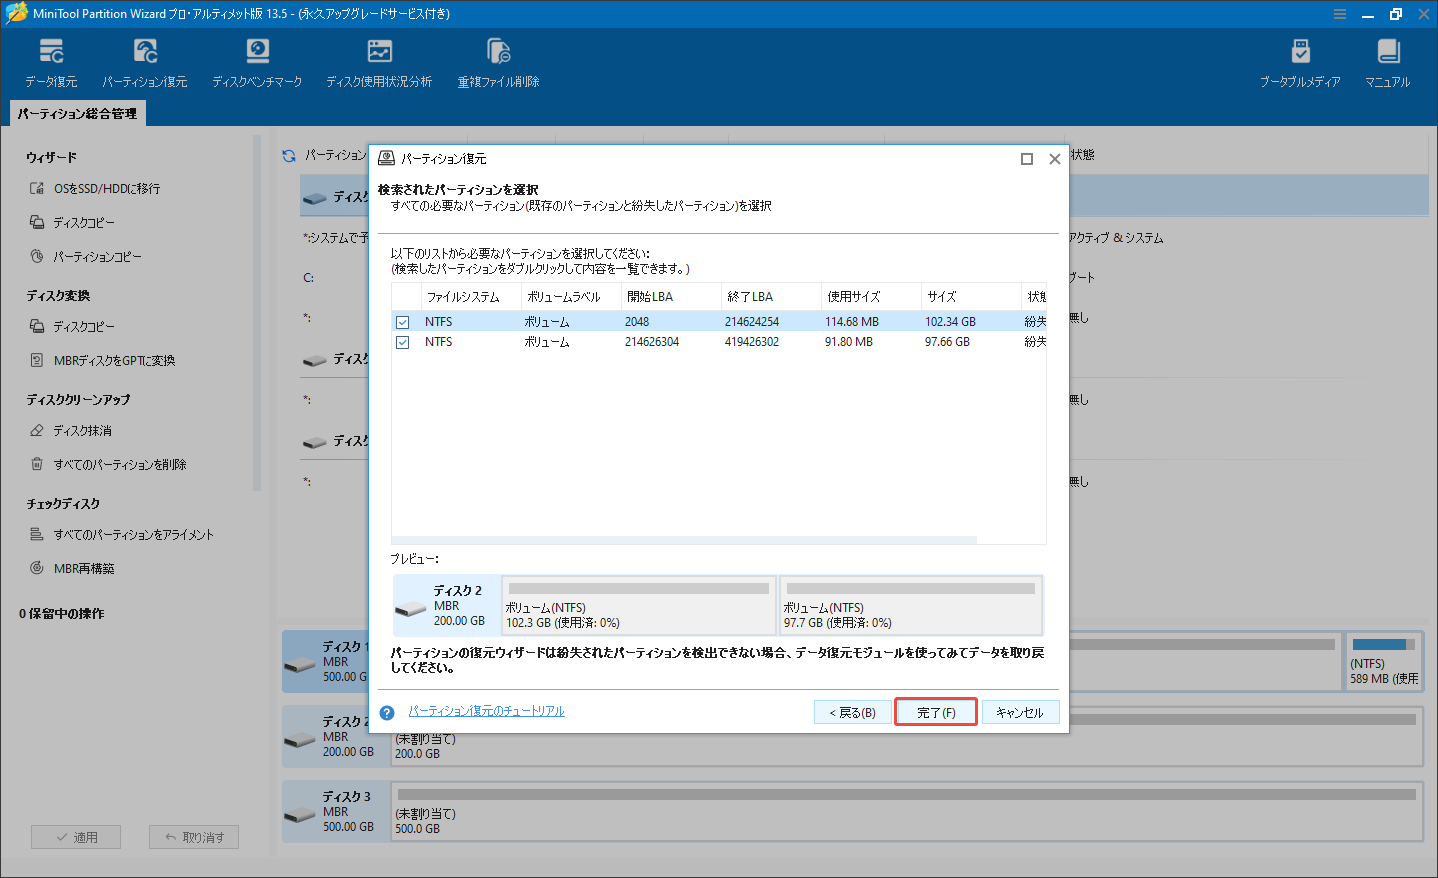This screenshot has height=878, width=1438.
Task: Open ディスク使用状況分析 tool
Action: click(379, 60)
